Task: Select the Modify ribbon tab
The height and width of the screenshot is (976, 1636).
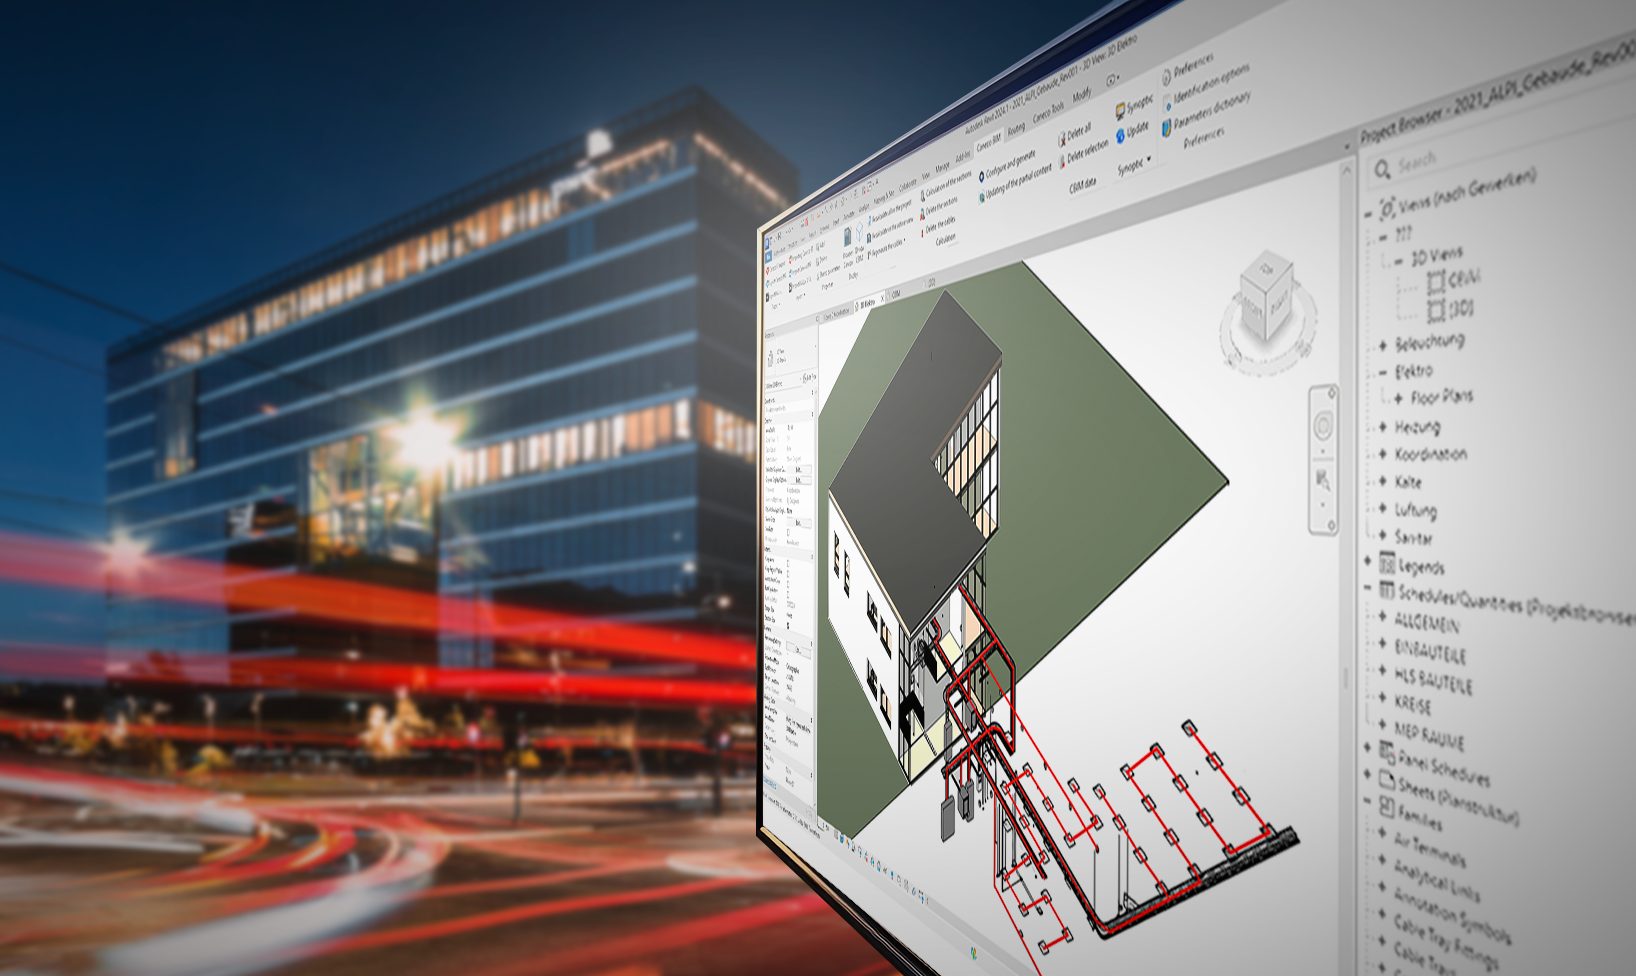Action: [x=1082, y=96]
